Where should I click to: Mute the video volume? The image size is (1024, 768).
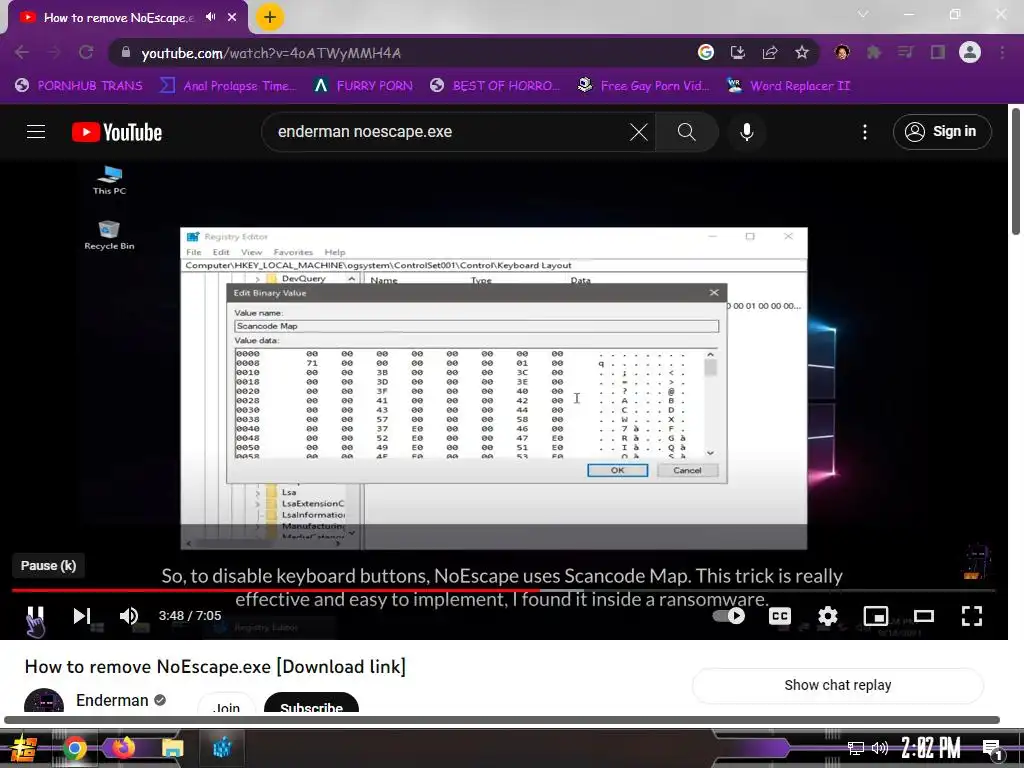coord(129,615)
